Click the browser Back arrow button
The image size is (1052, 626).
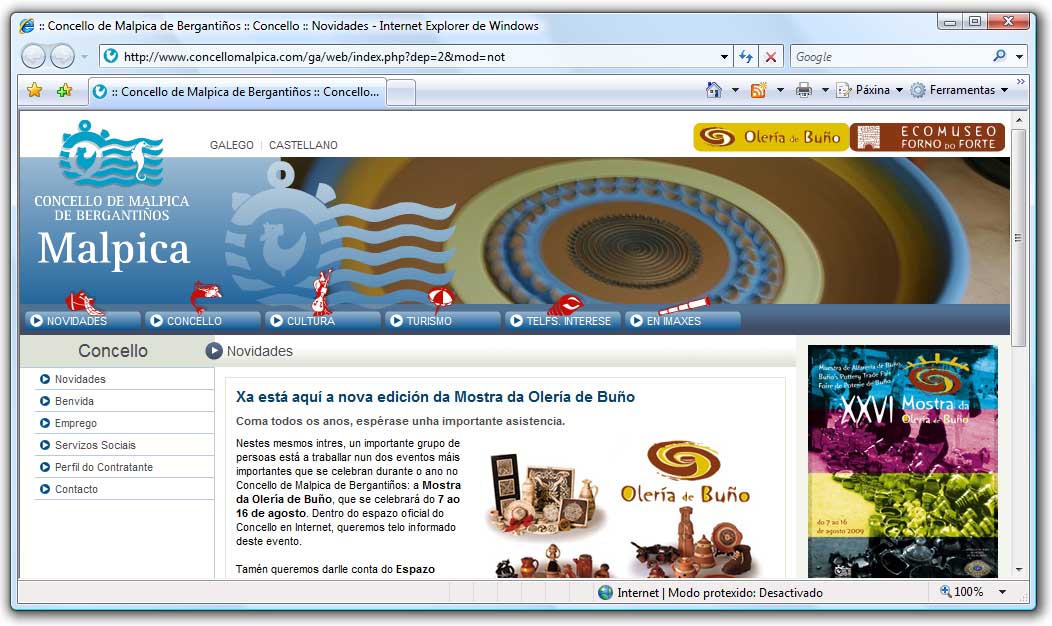coord(33,56)
